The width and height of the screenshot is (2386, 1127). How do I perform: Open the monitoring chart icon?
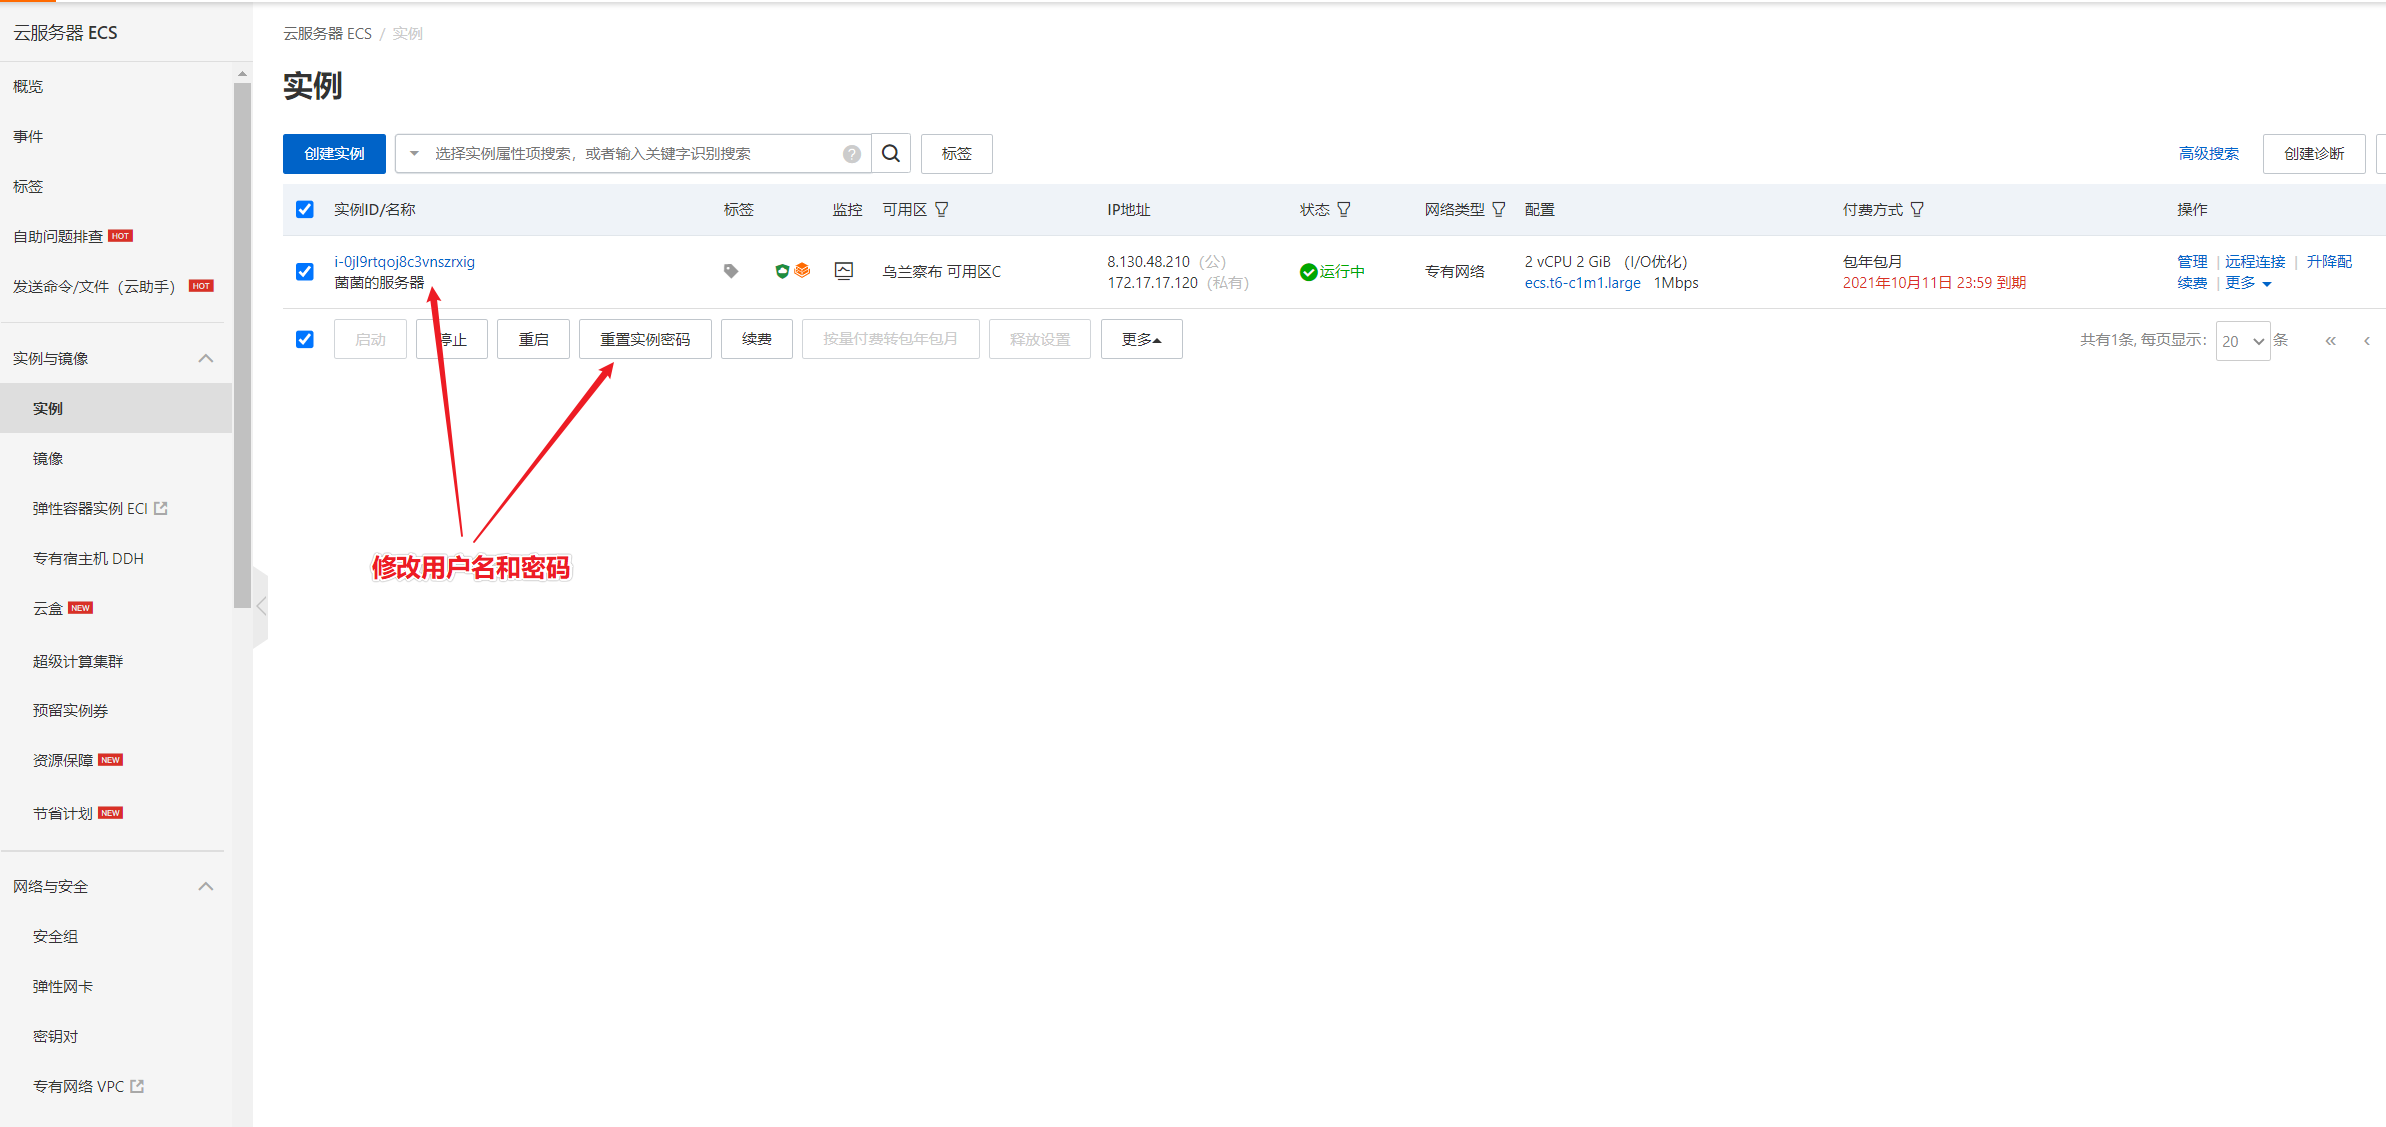[844, 271]
